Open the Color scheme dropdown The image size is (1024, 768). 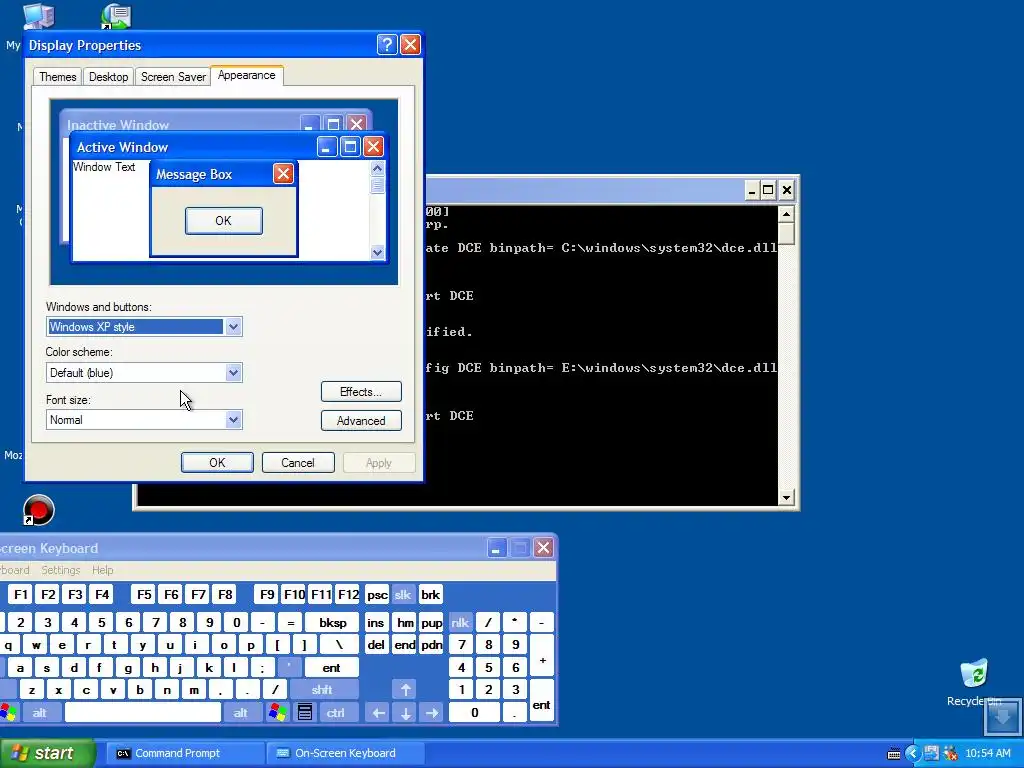click(233, 373)
